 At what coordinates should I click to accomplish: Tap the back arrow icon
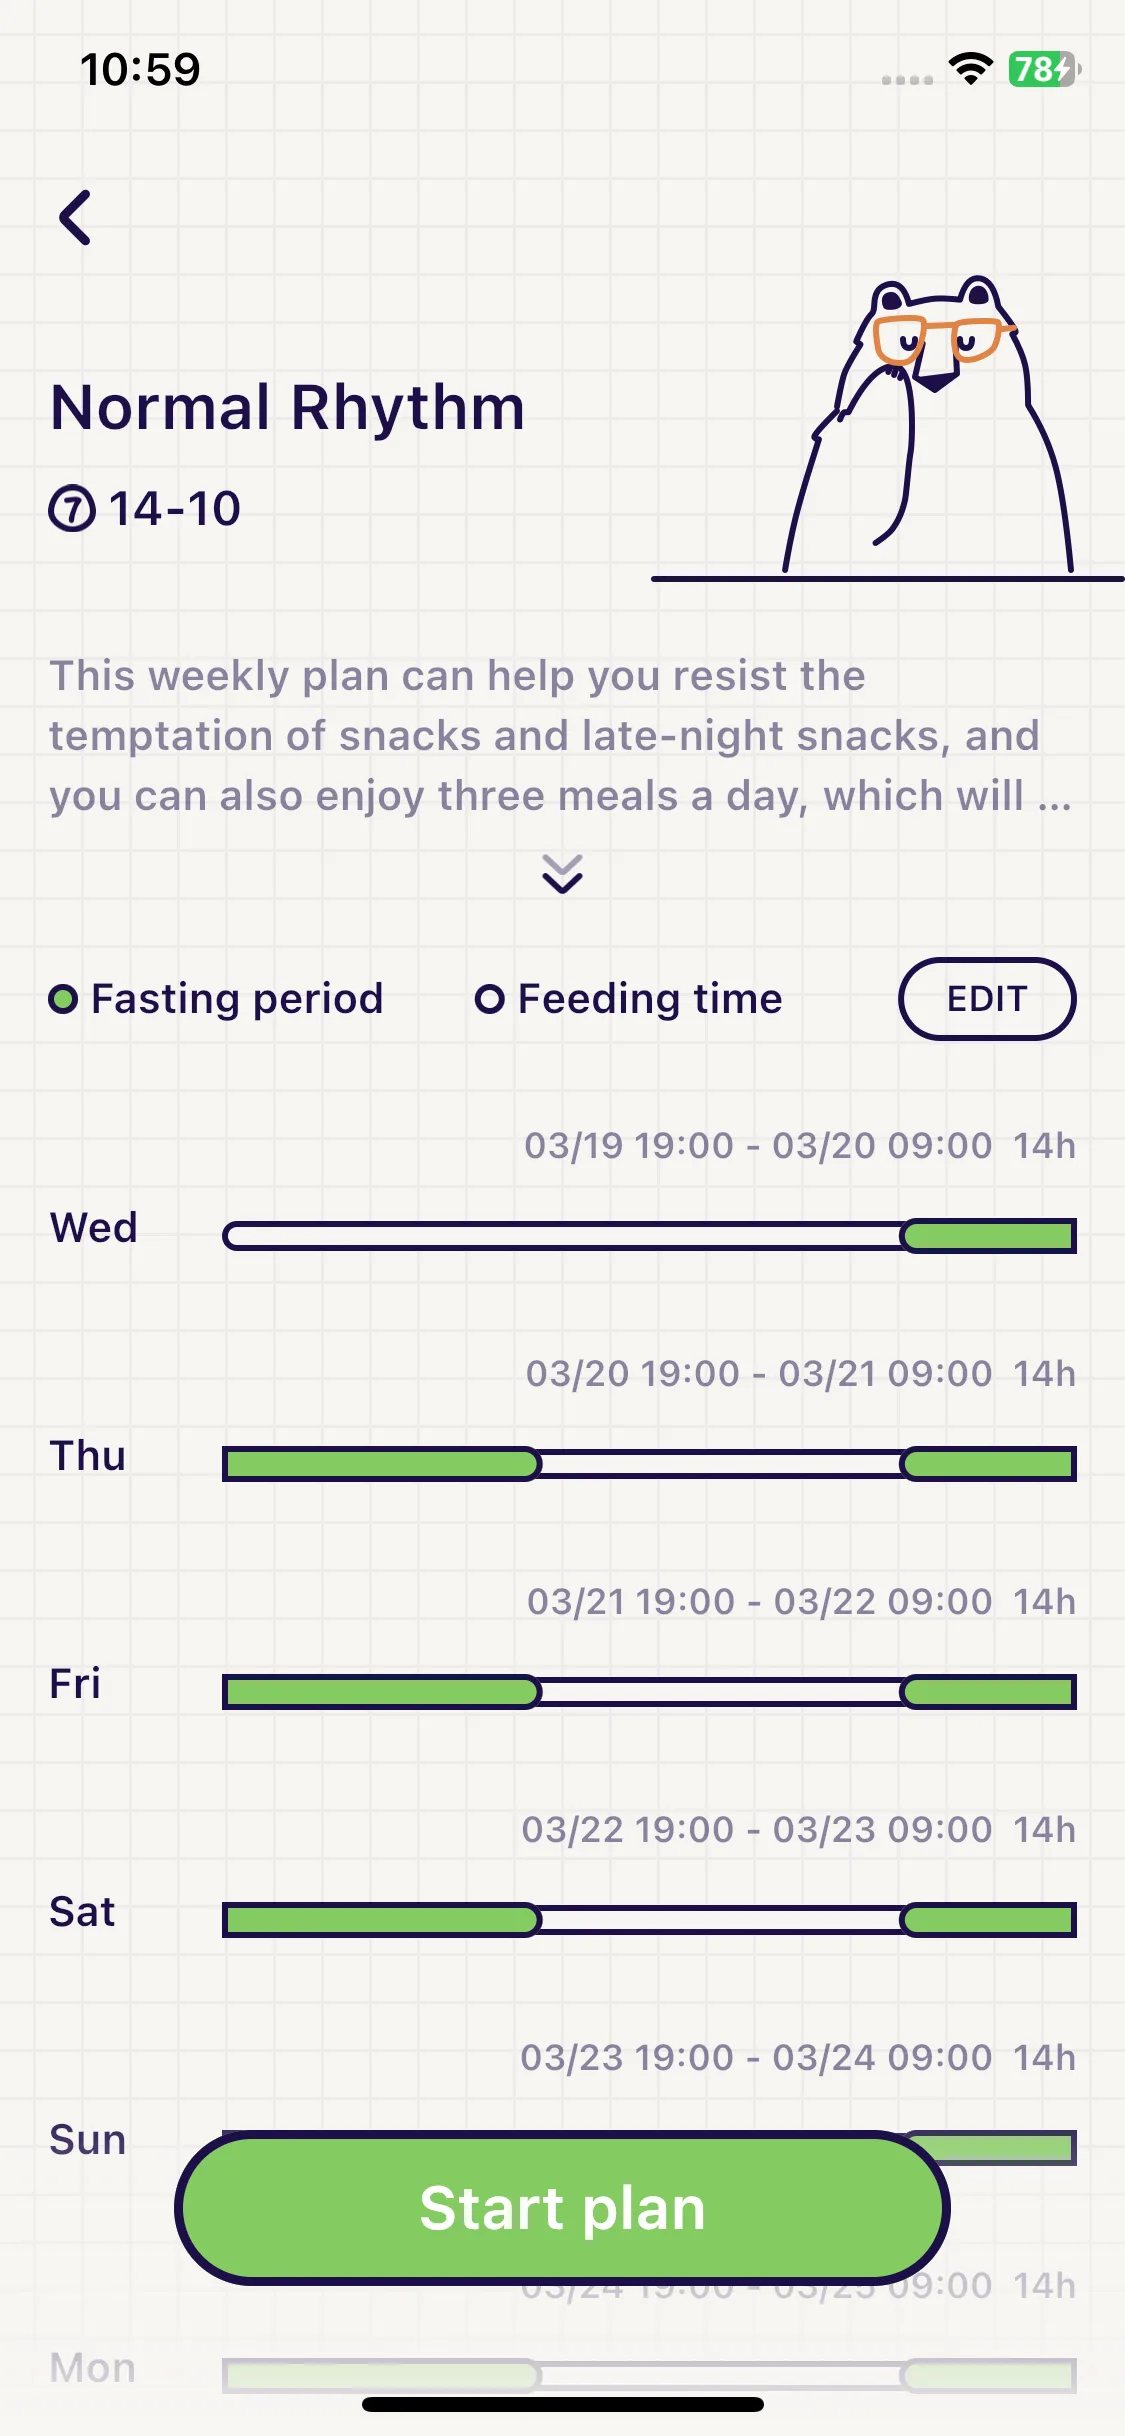tap(75, 217)
